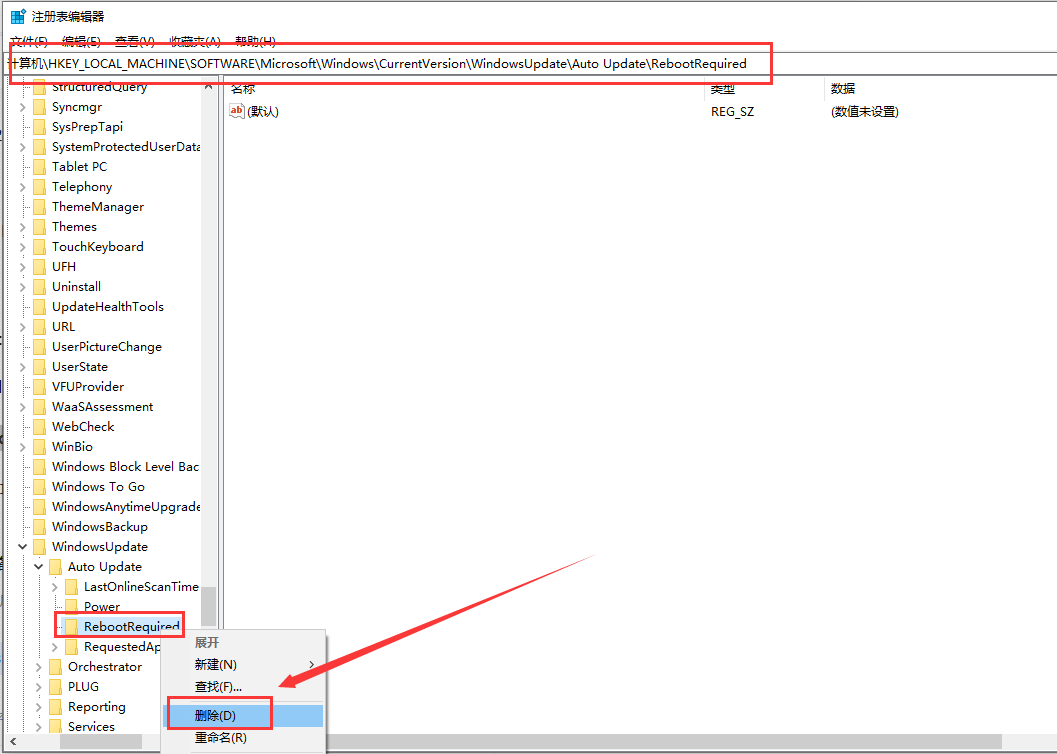Screen dimensions: 1057x754
Task: Click the Themes folder icon
Action: tap(40, 226)
